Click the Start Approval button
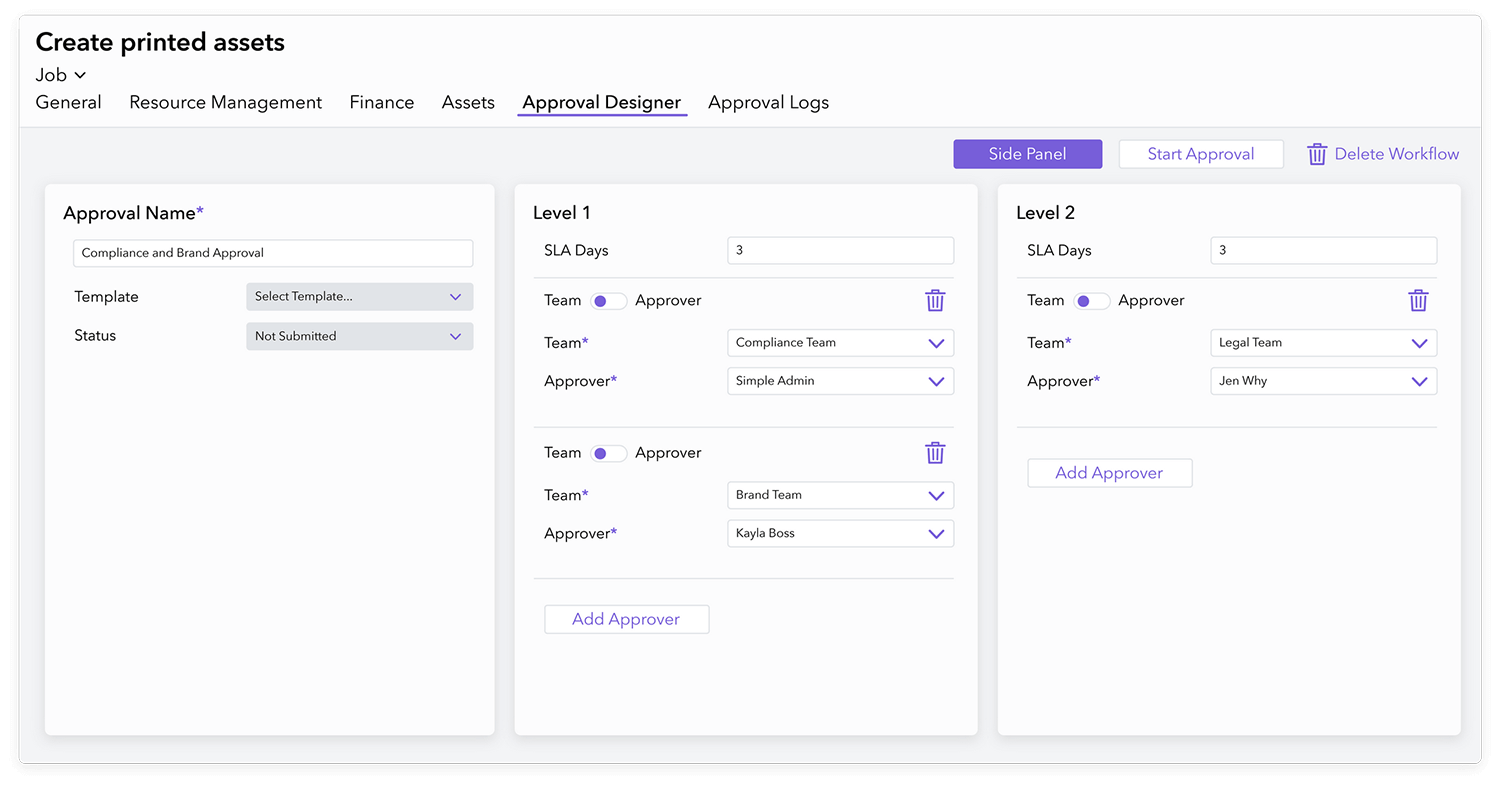 (1201, 154)
